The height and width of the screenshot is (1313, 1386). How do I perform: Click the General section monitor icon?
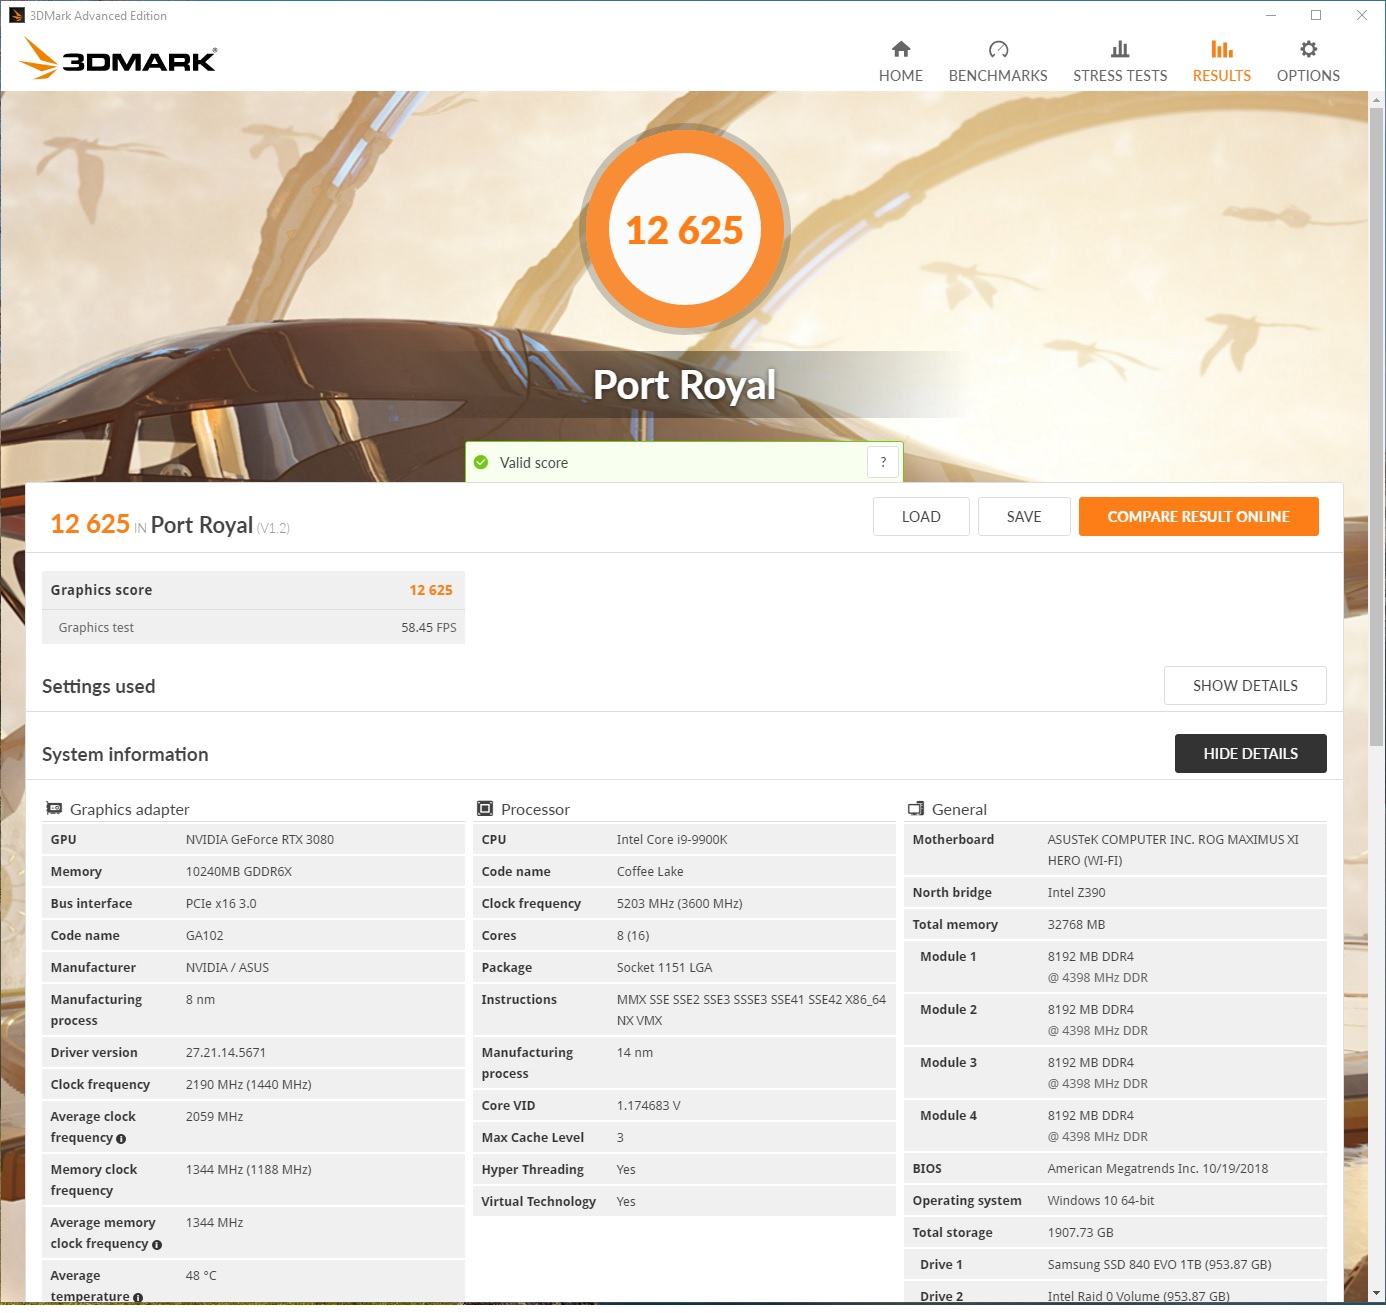tap(915, 808)
